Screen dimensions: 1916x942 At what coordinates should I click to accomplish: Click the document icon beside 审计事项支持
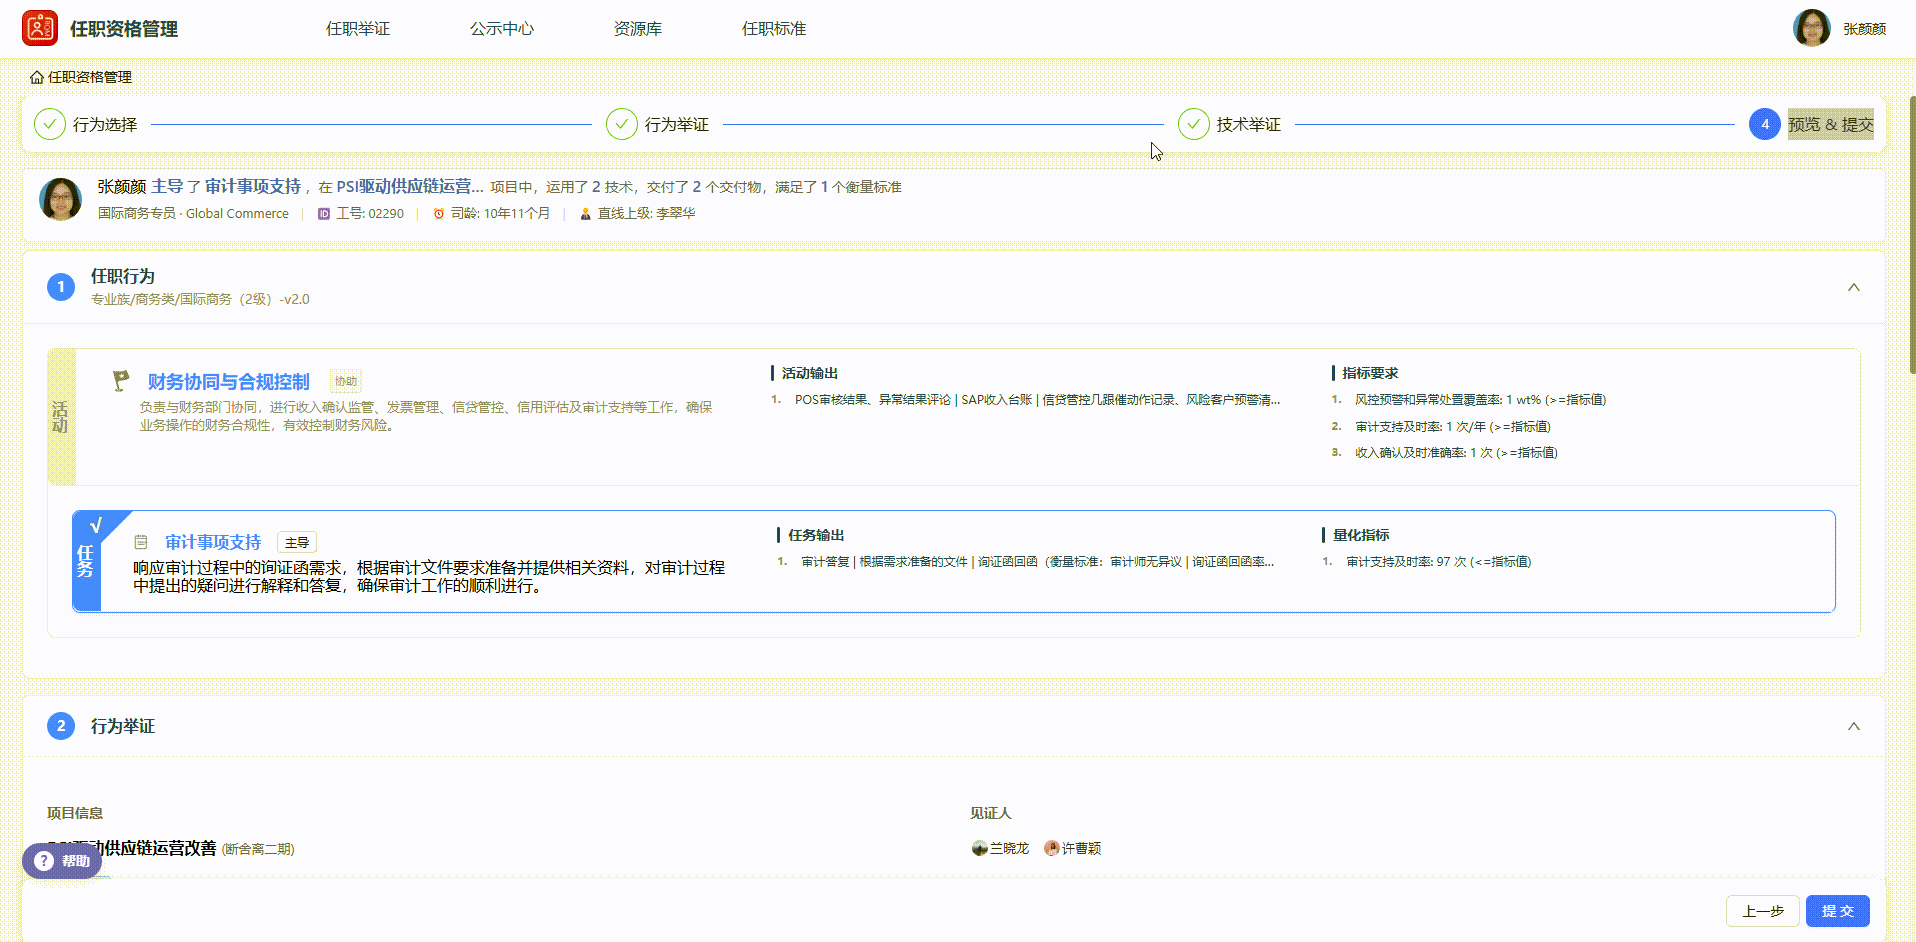click(x=141, y=542)
